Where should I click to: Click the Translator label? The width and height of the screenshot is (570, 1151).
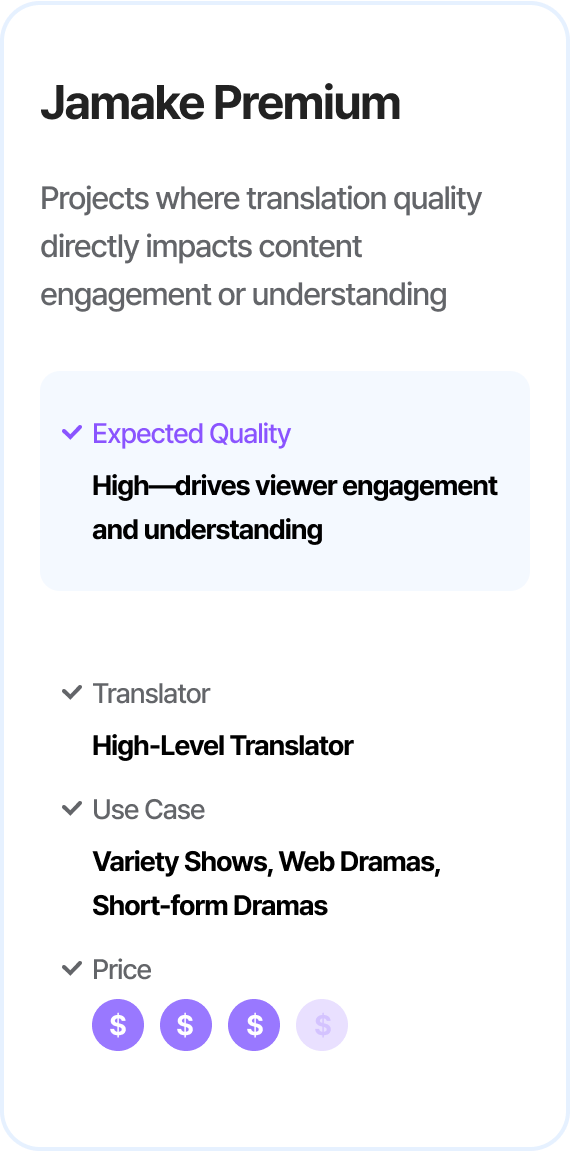tap(151, 694)
